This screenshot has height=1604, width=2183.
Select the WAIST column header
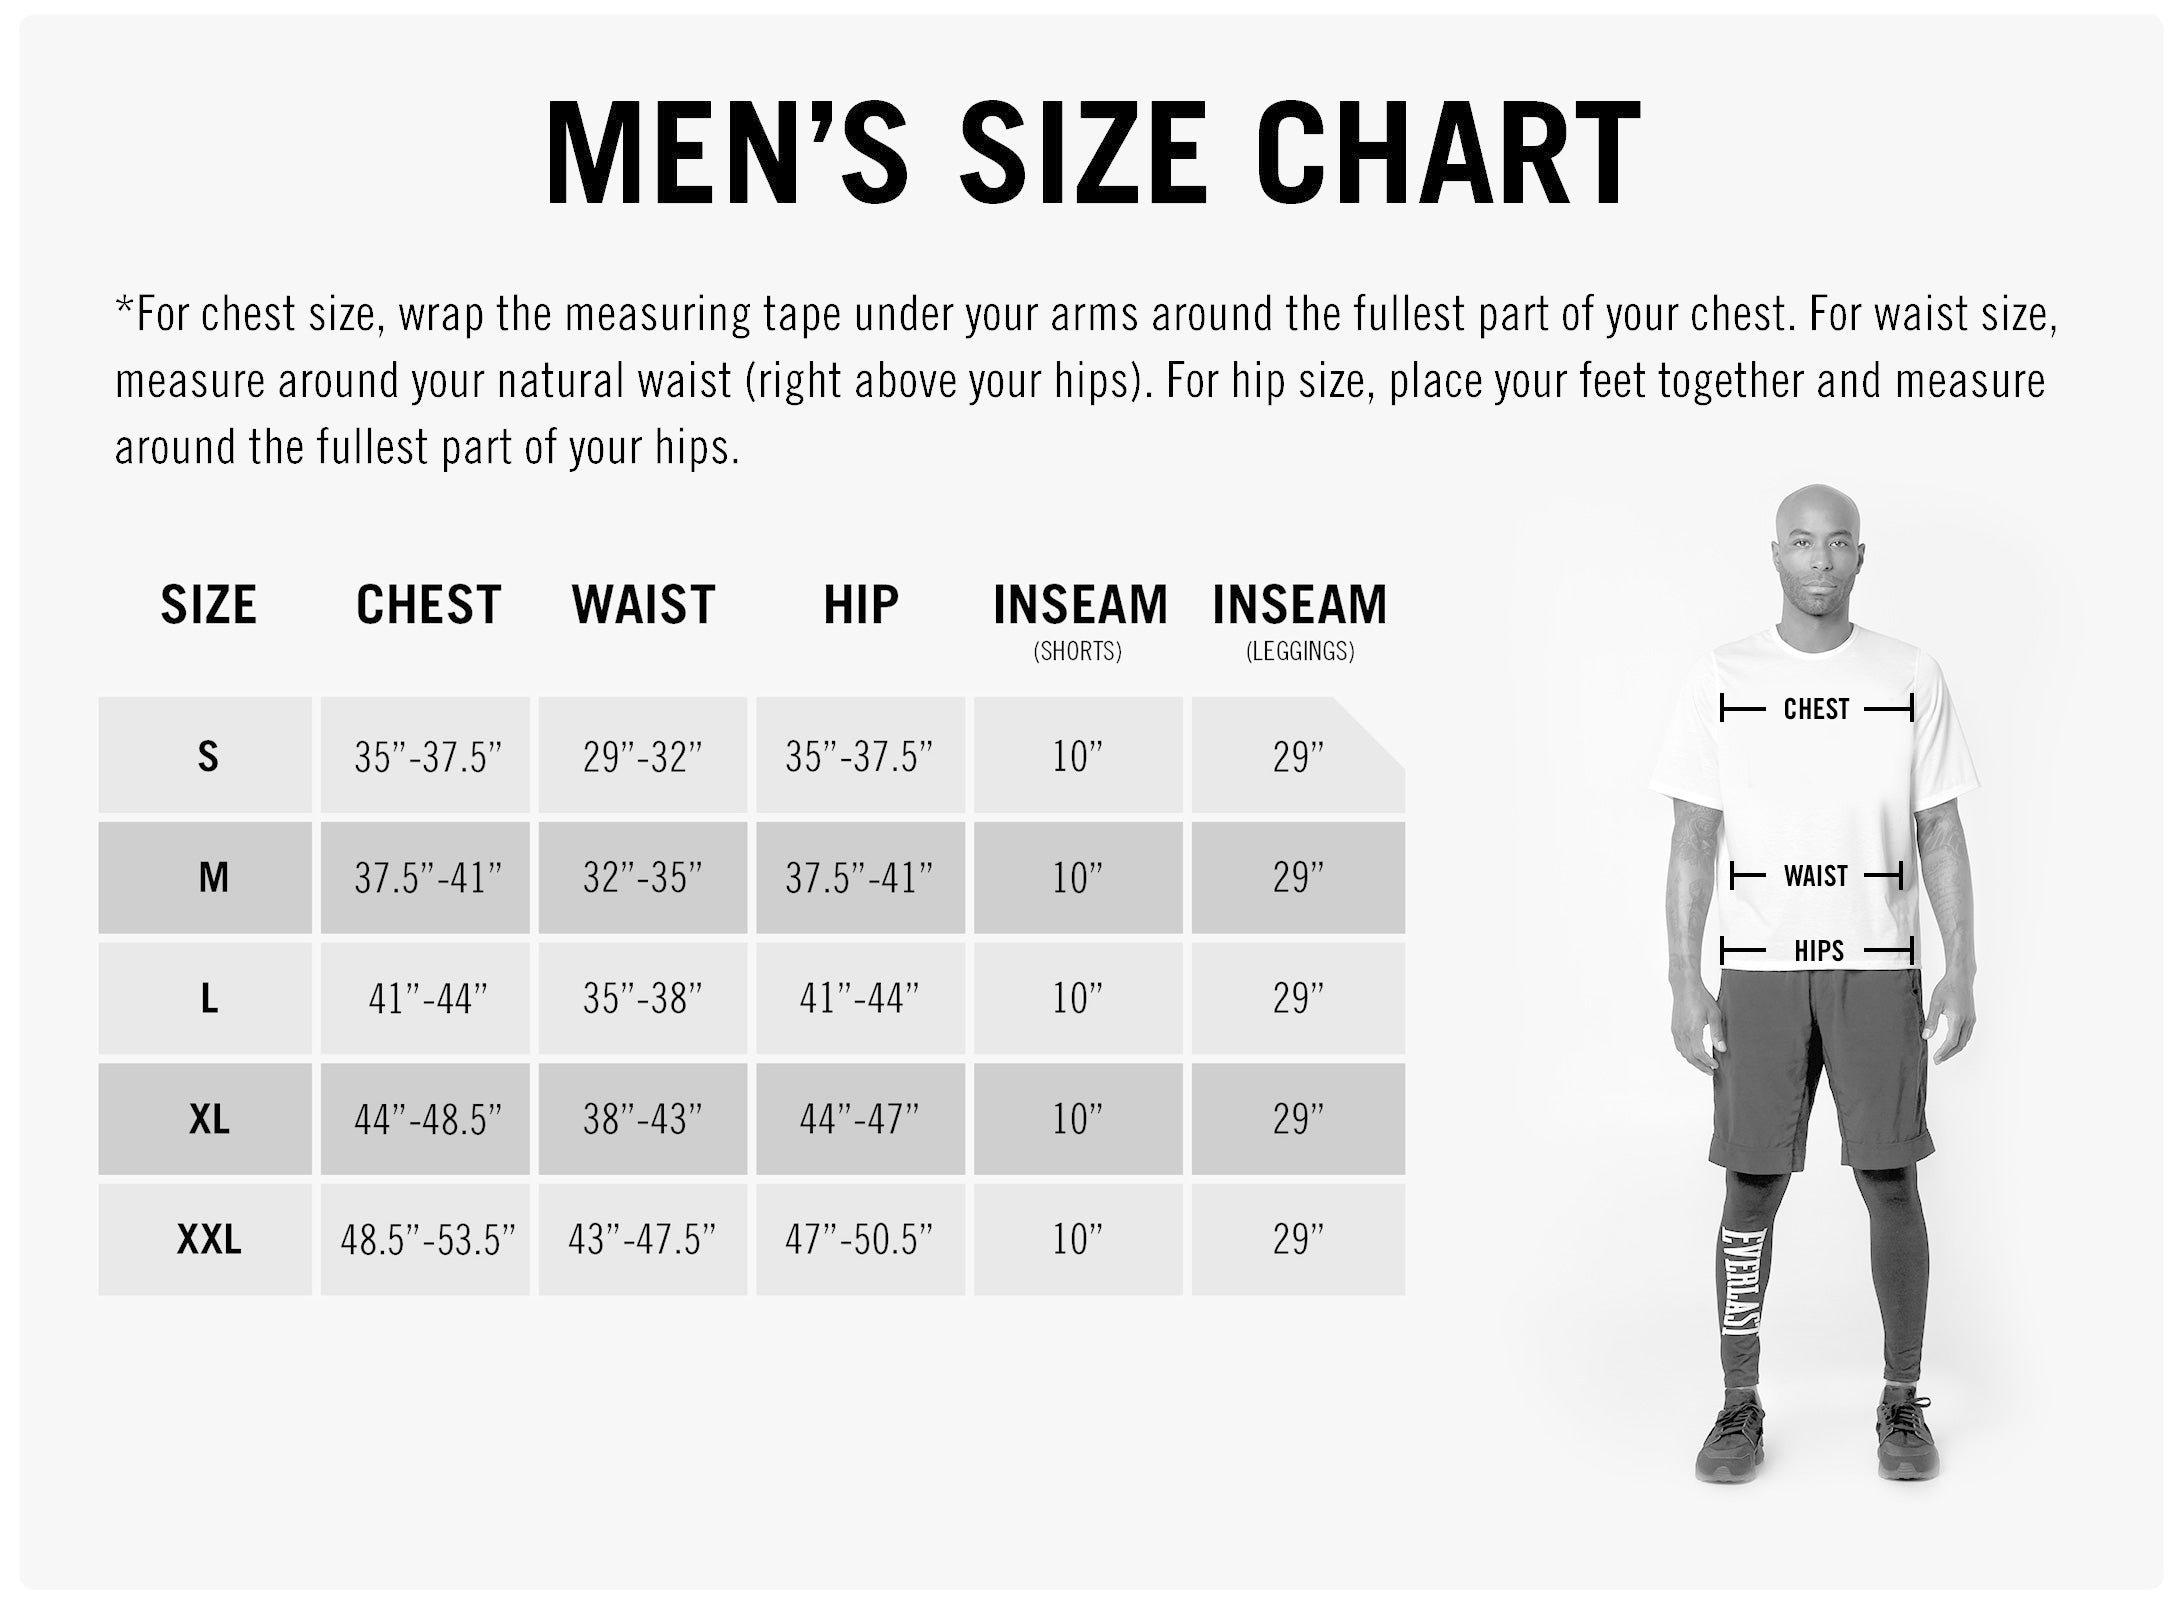(x=643, y=604)
